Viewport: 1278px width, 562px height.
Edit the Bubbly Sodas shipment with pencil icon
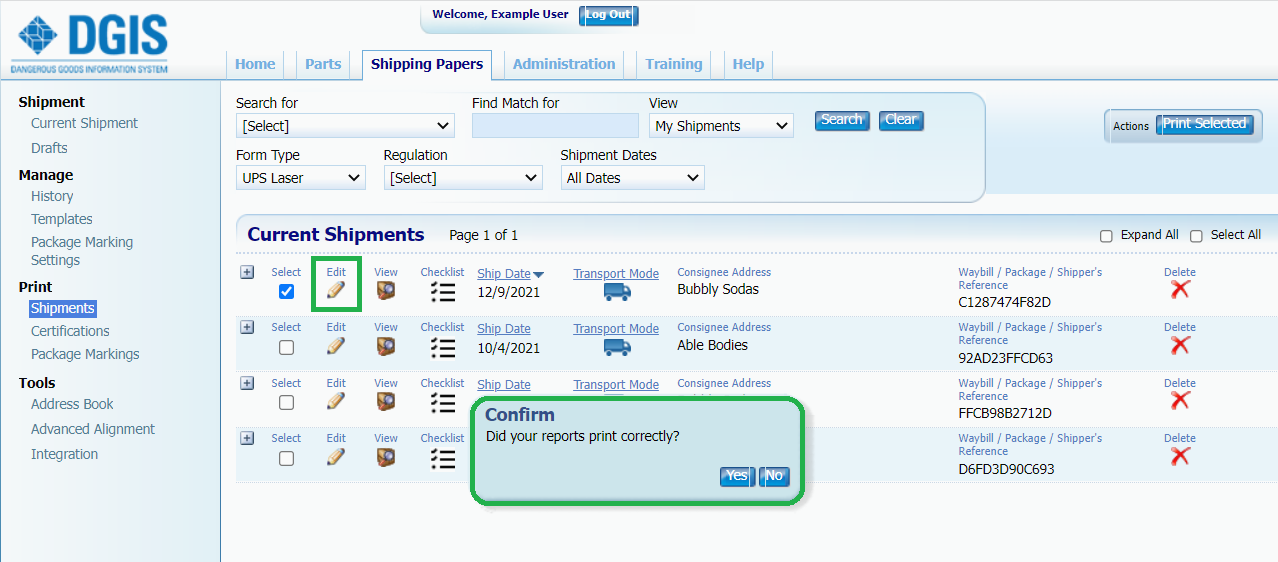click(x=336, y=291)
